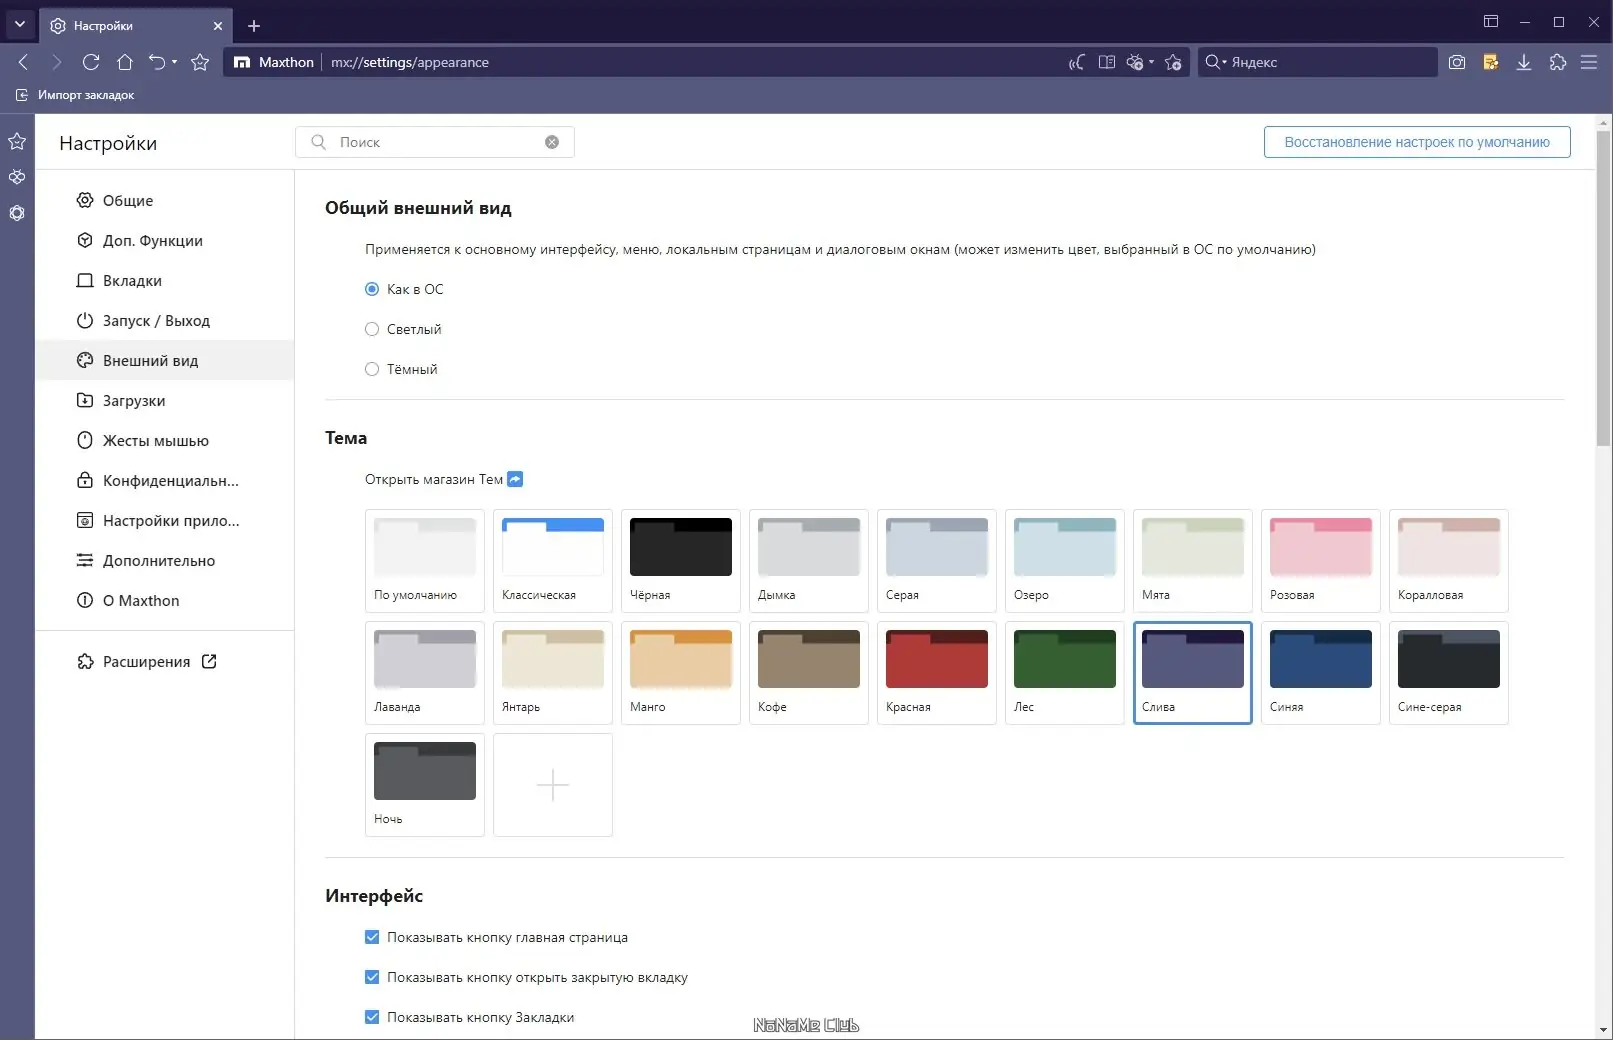Open the downloads arrow icon
Viewport: 1613px width, 1040px height.
pos(1524,62)
